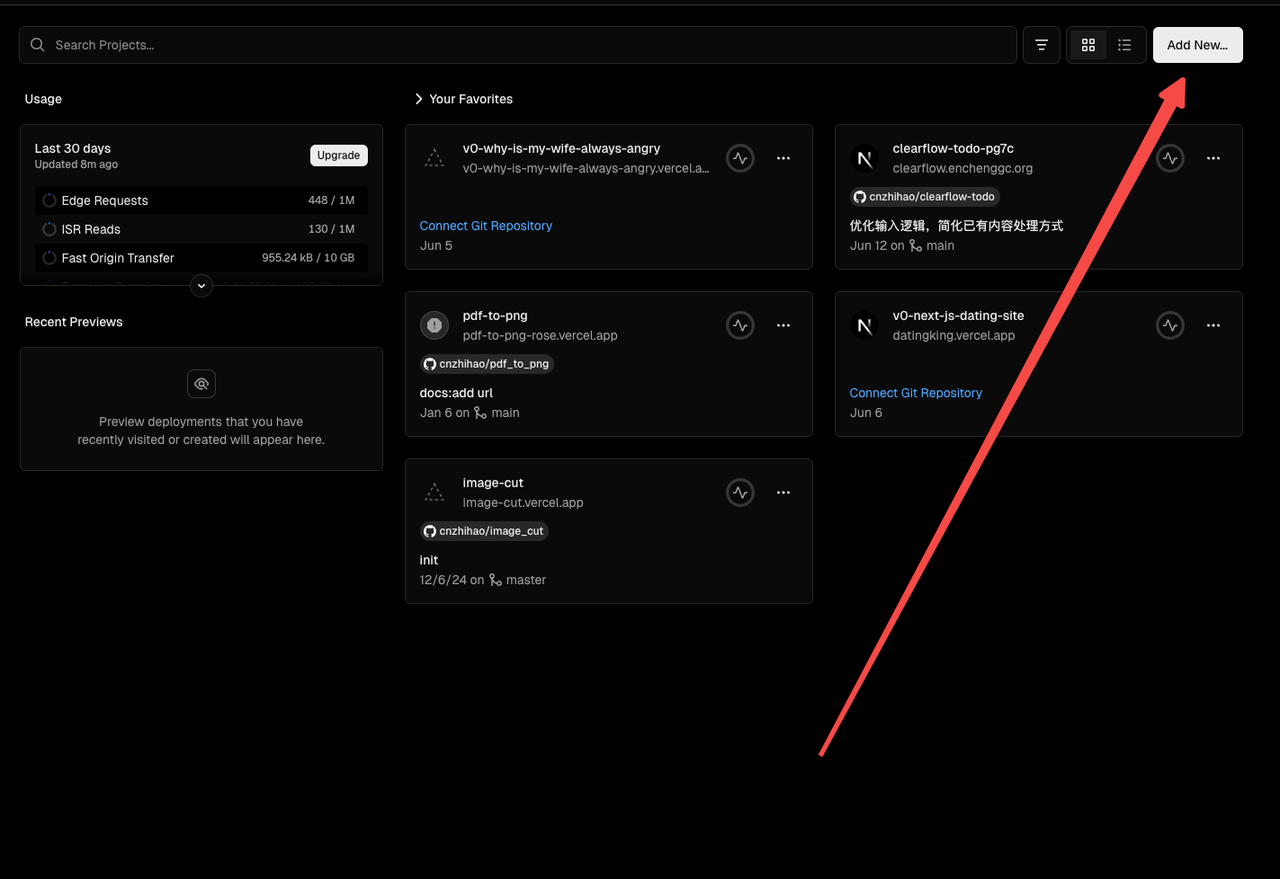The image size is (1280, 879).
Task: Open the cnzhihao/pdf_to_png GitHub repo badge
Action: [487, 364]
